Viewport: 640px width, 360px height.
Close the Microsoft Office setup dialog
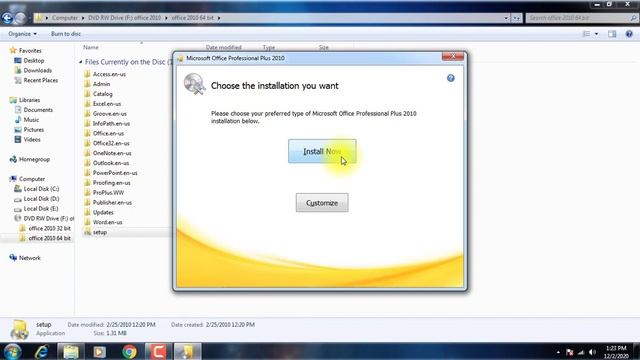click(x=453, y=57)
